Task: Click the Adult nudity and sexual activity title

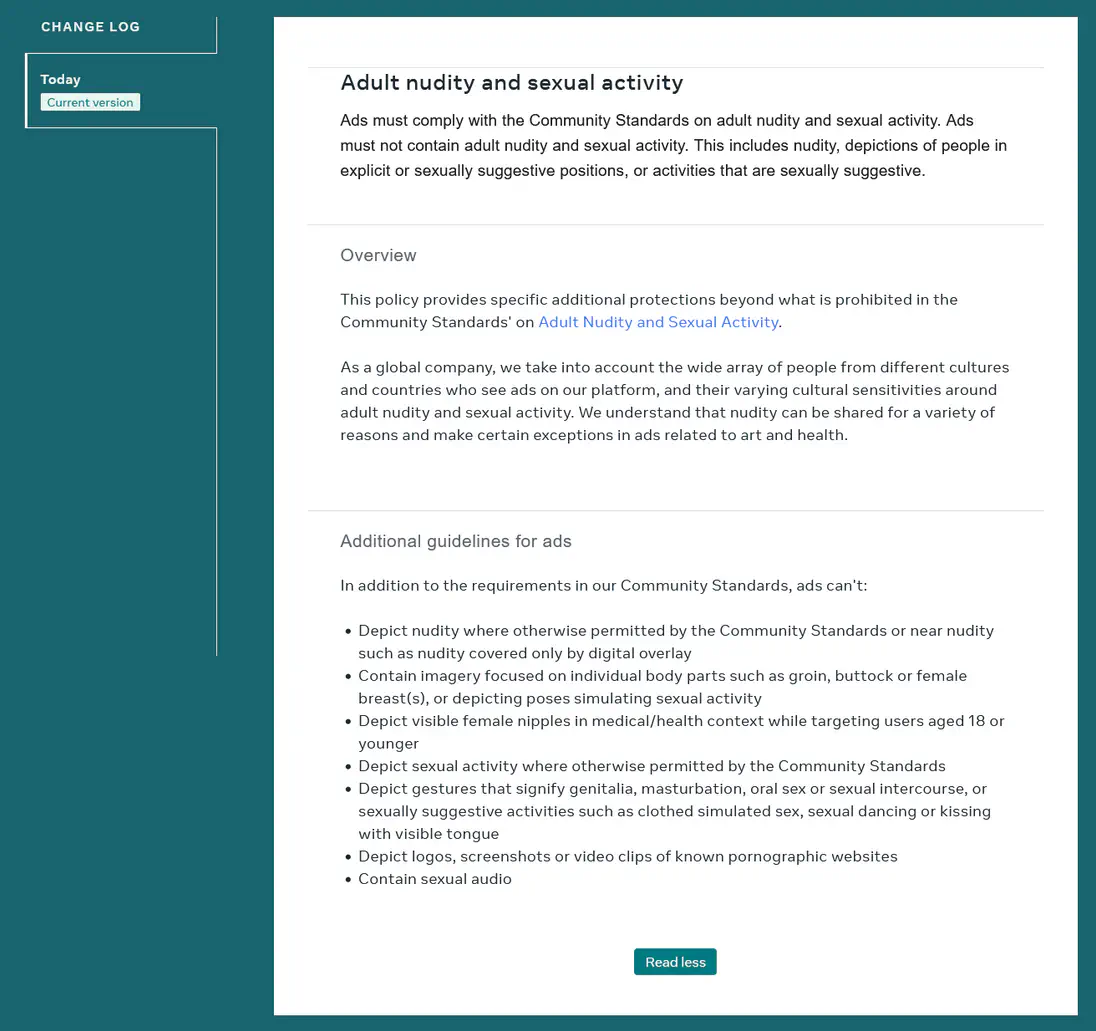Action: 511,83
